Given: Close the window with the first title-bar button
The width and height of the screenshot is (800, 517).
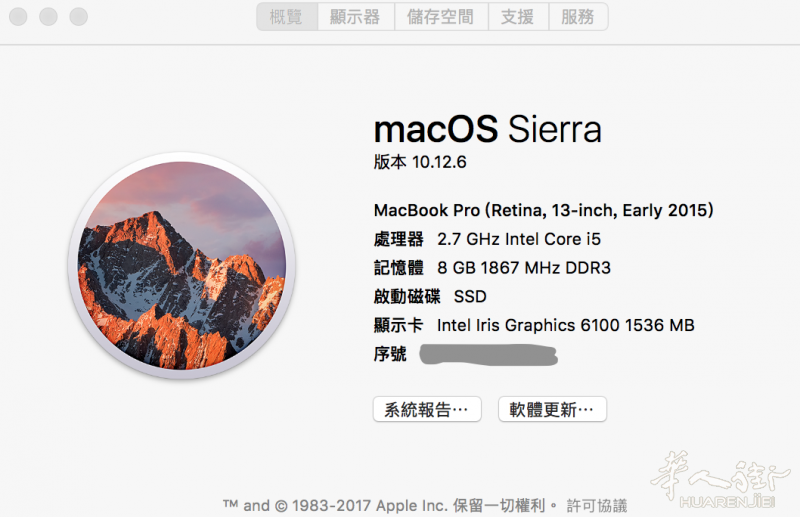Looking at the screenshot, I should (x=18, y=16).
